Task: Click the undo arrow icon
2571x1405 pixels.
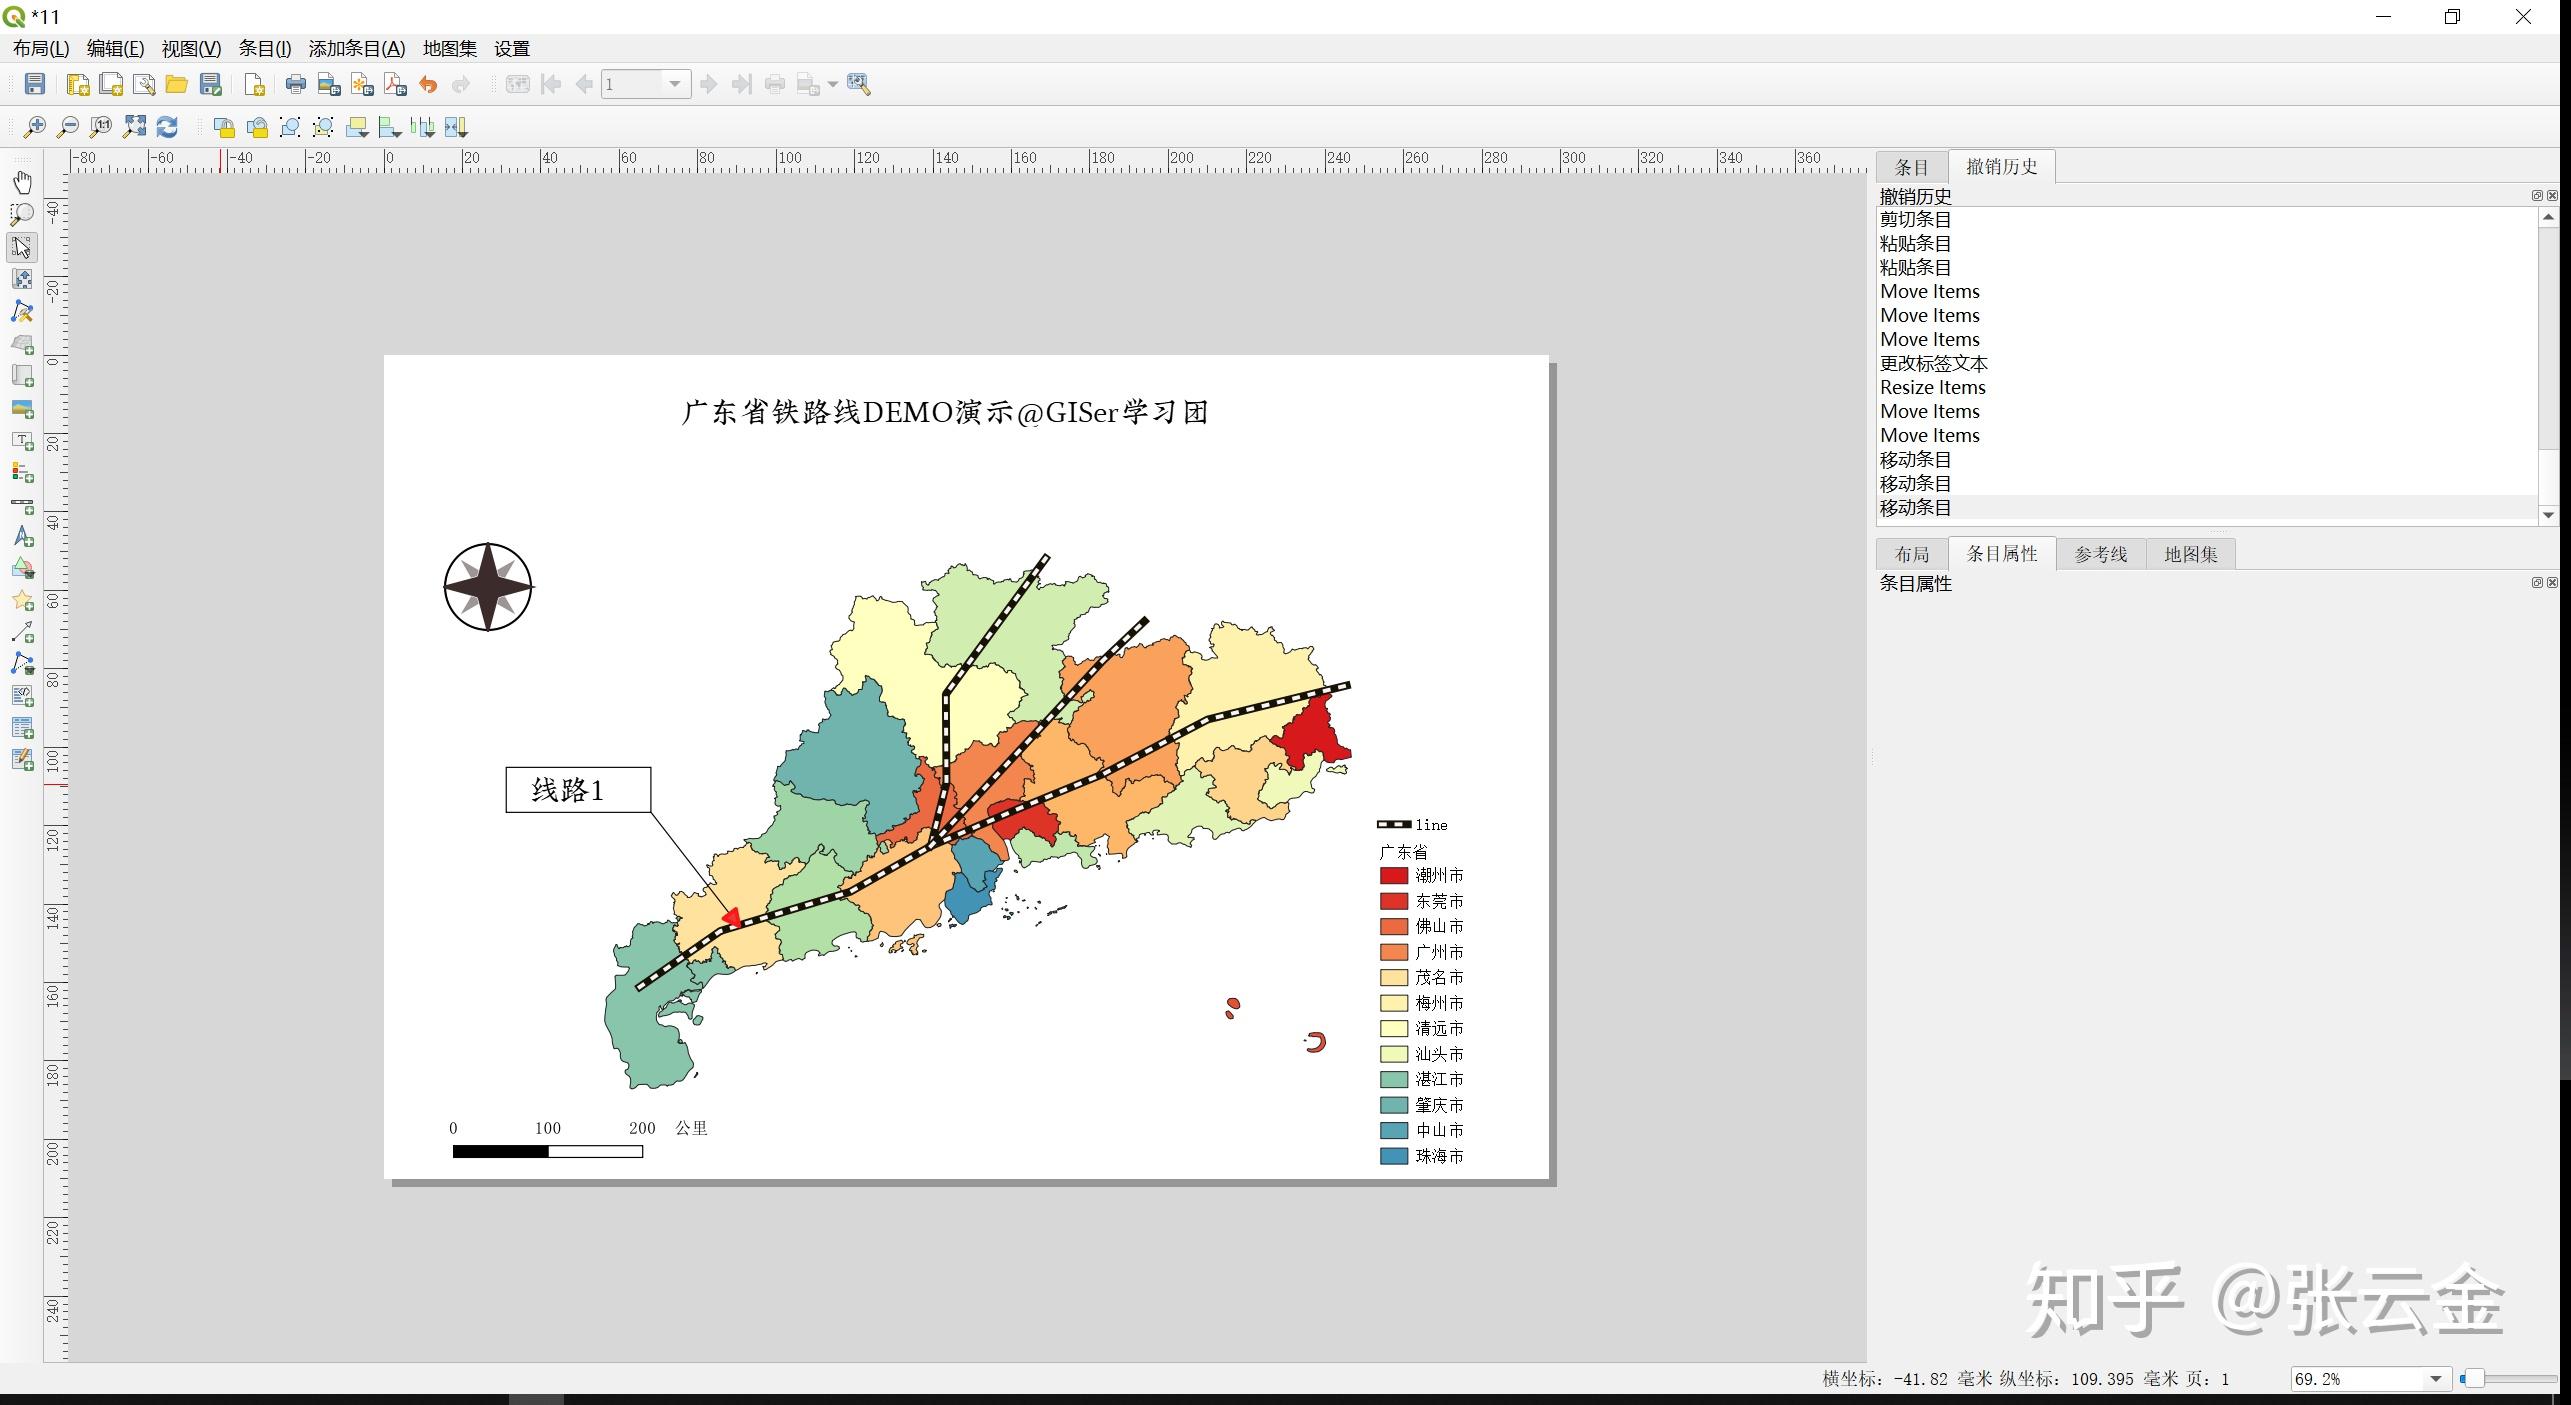Action: [428, 84]
